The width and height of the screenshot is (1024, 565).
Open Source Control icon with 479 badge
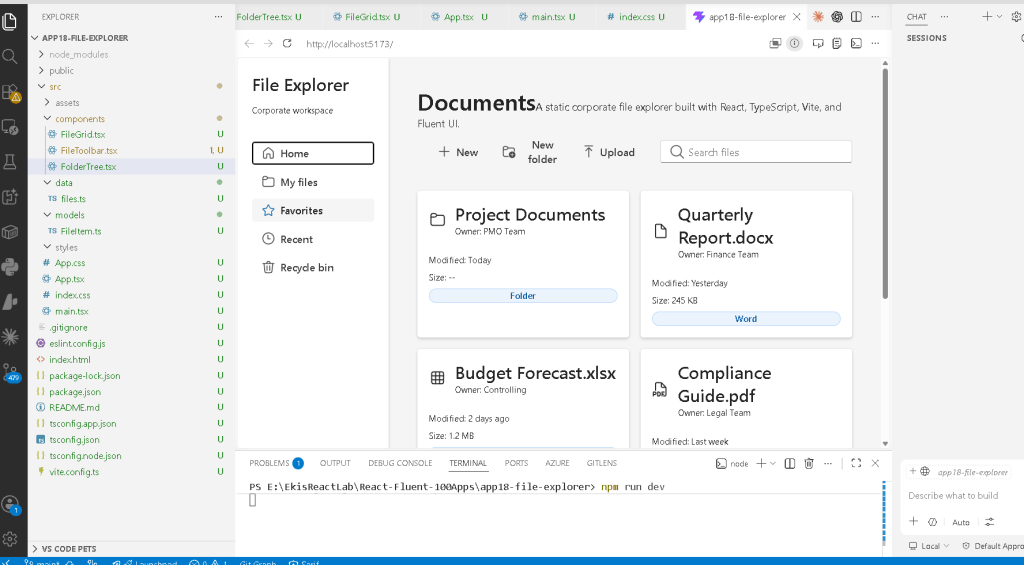click(x=11, y=372)
